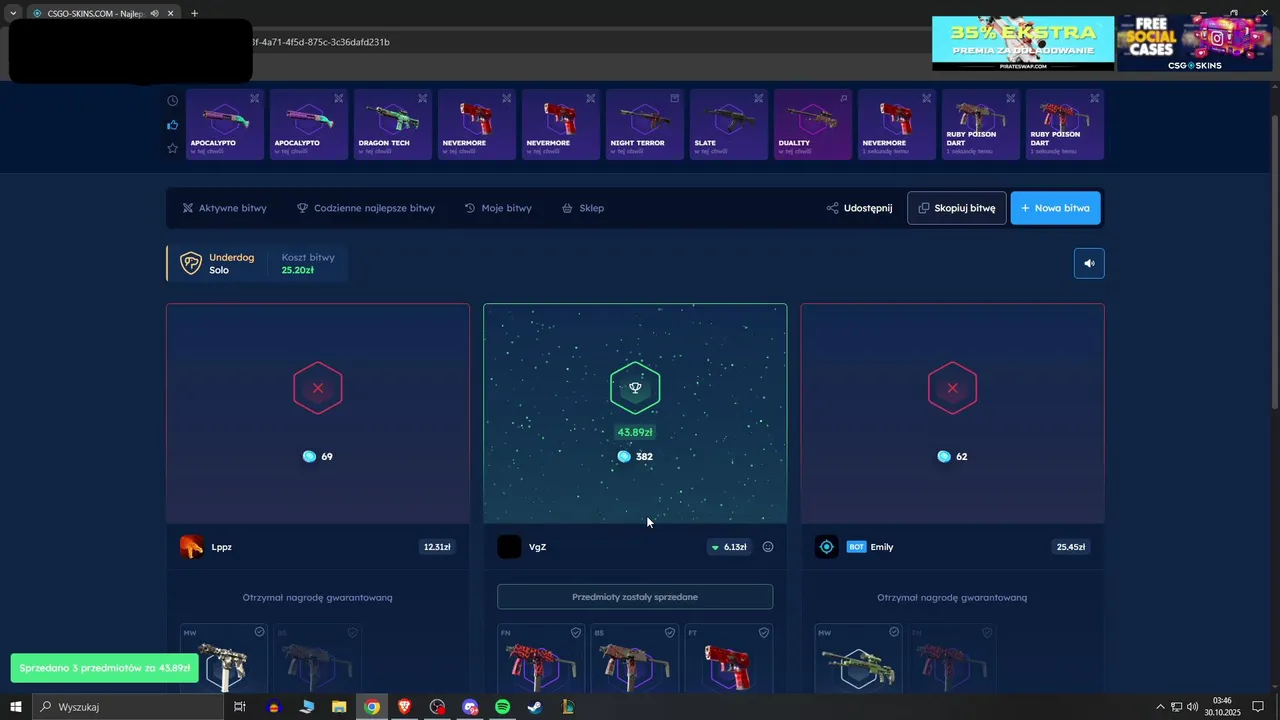
Task: Open File Explorer from taskbar
Action: (339, 707)
